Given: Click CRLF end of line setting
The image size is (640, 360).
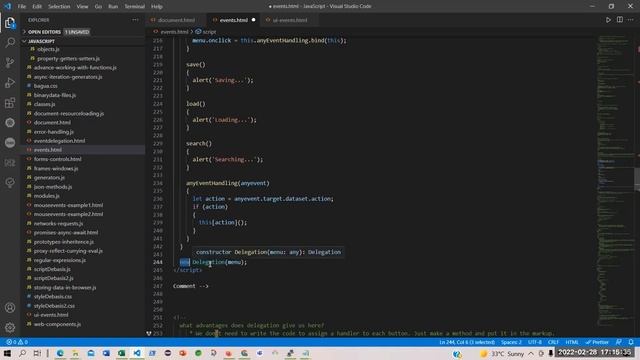Looking at the screenshot, I should 553,342.
